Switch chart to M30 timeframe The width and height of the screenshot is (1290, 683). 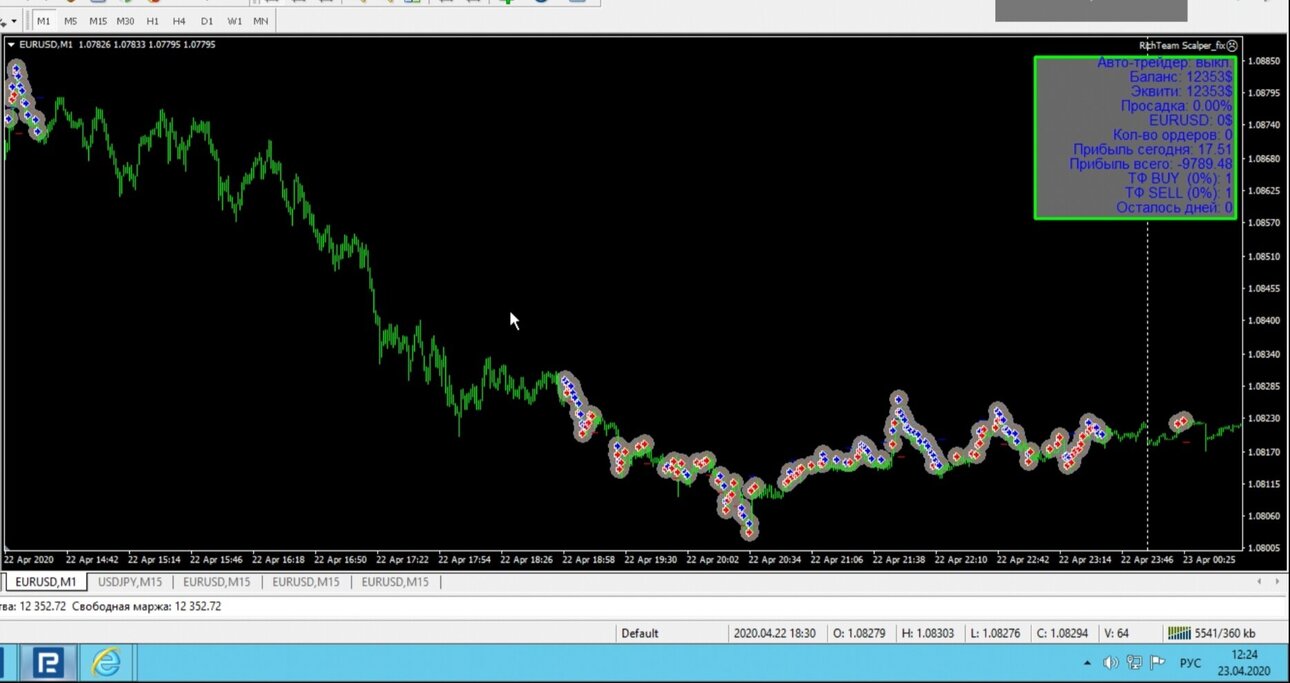pyautogui.click(x=125, y=21)
